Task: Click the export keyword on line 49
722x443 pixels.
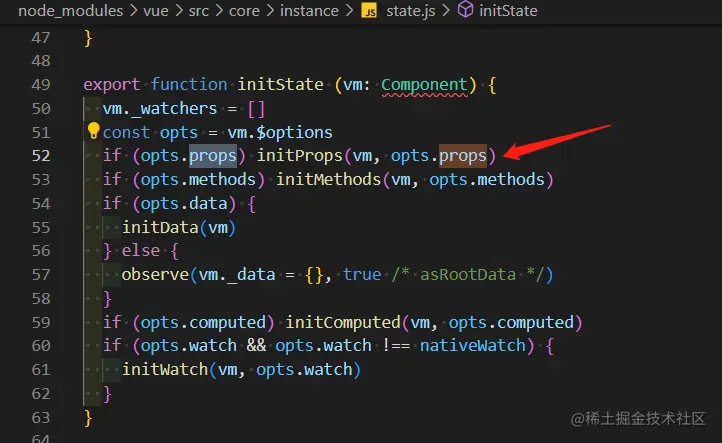Action: (111, 85)
